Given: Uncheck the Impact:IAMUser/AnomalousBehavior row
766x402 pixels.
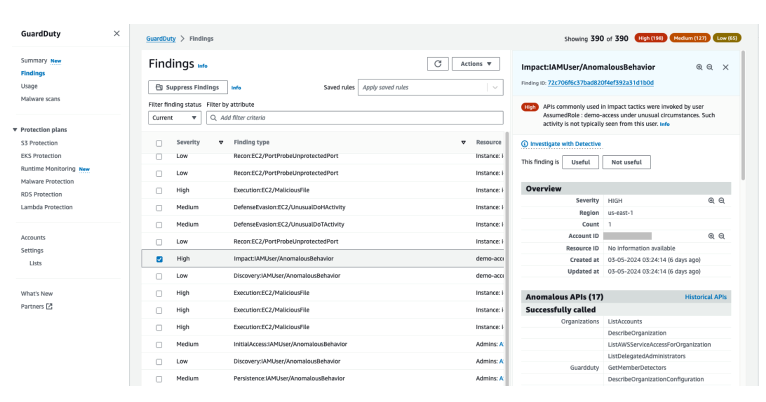Looking at the screenshot, I should [159, 259].
